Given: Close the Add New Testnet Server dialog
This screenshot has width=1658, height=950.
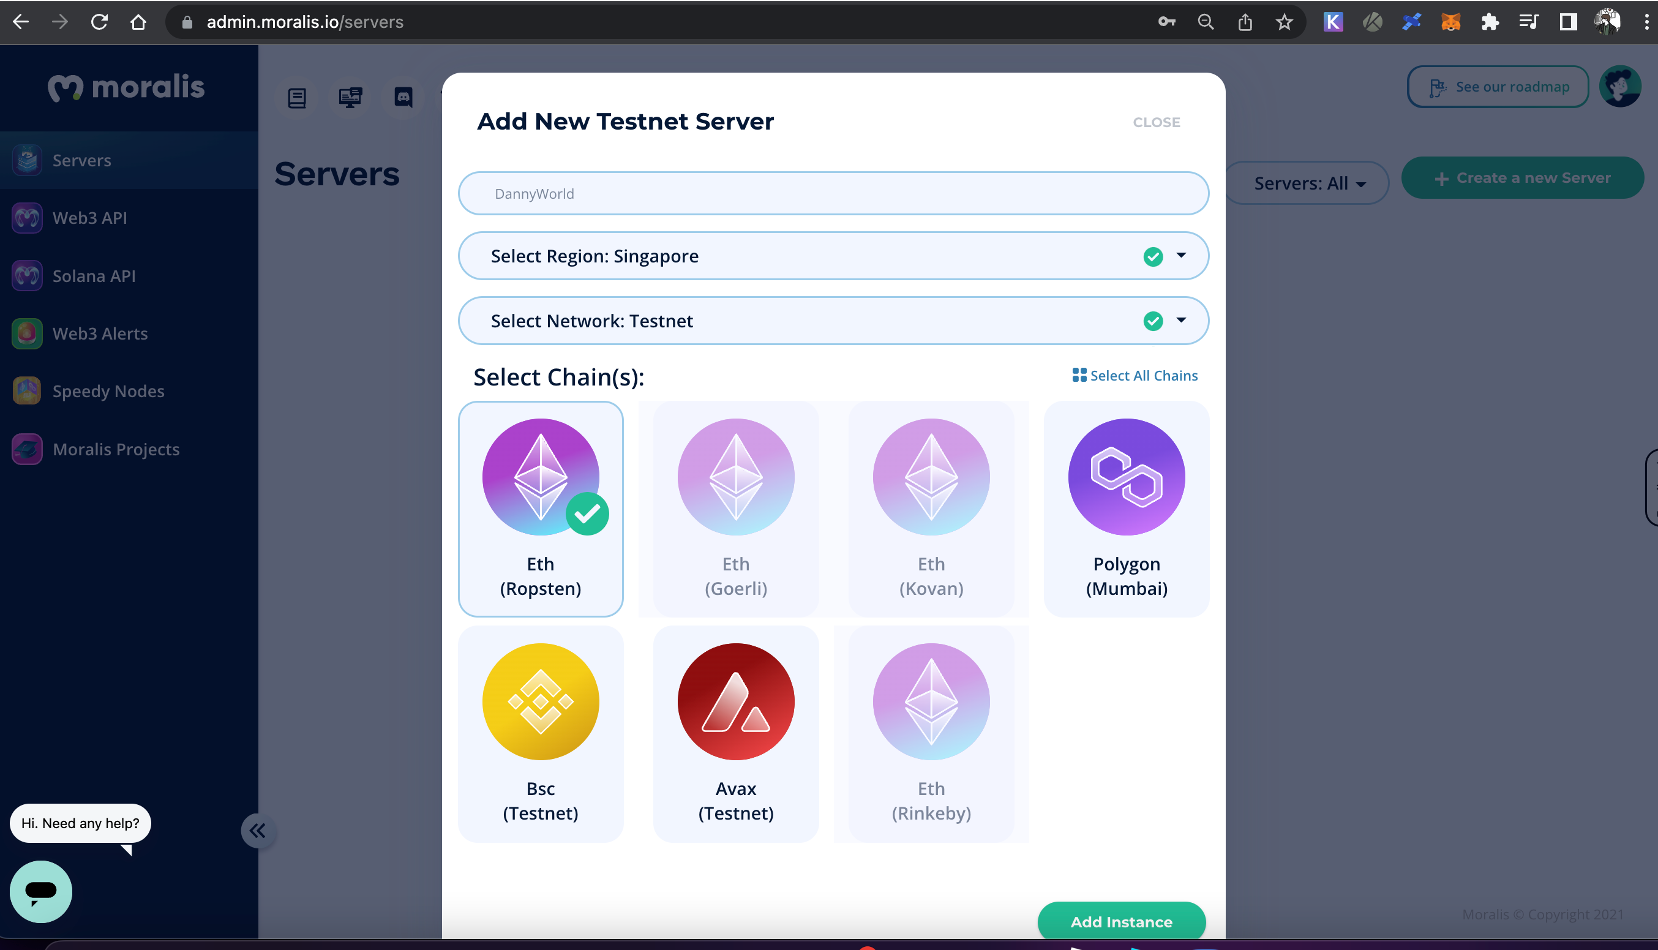Looking at the screenshot, I should [1157, 122].
